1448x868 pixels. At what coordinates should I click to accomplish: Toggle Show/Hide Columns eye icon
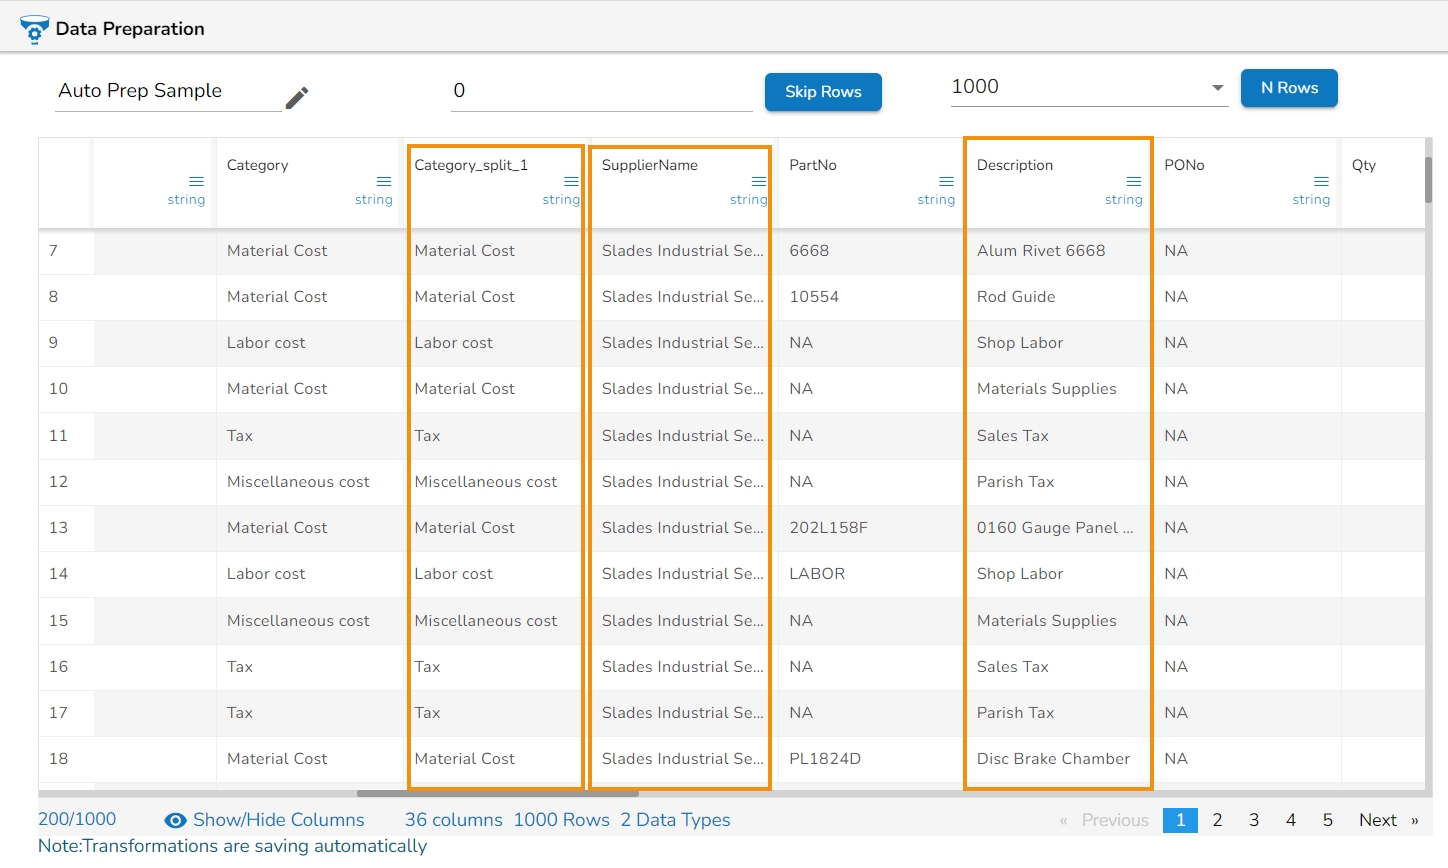click(x=175, y=821)
